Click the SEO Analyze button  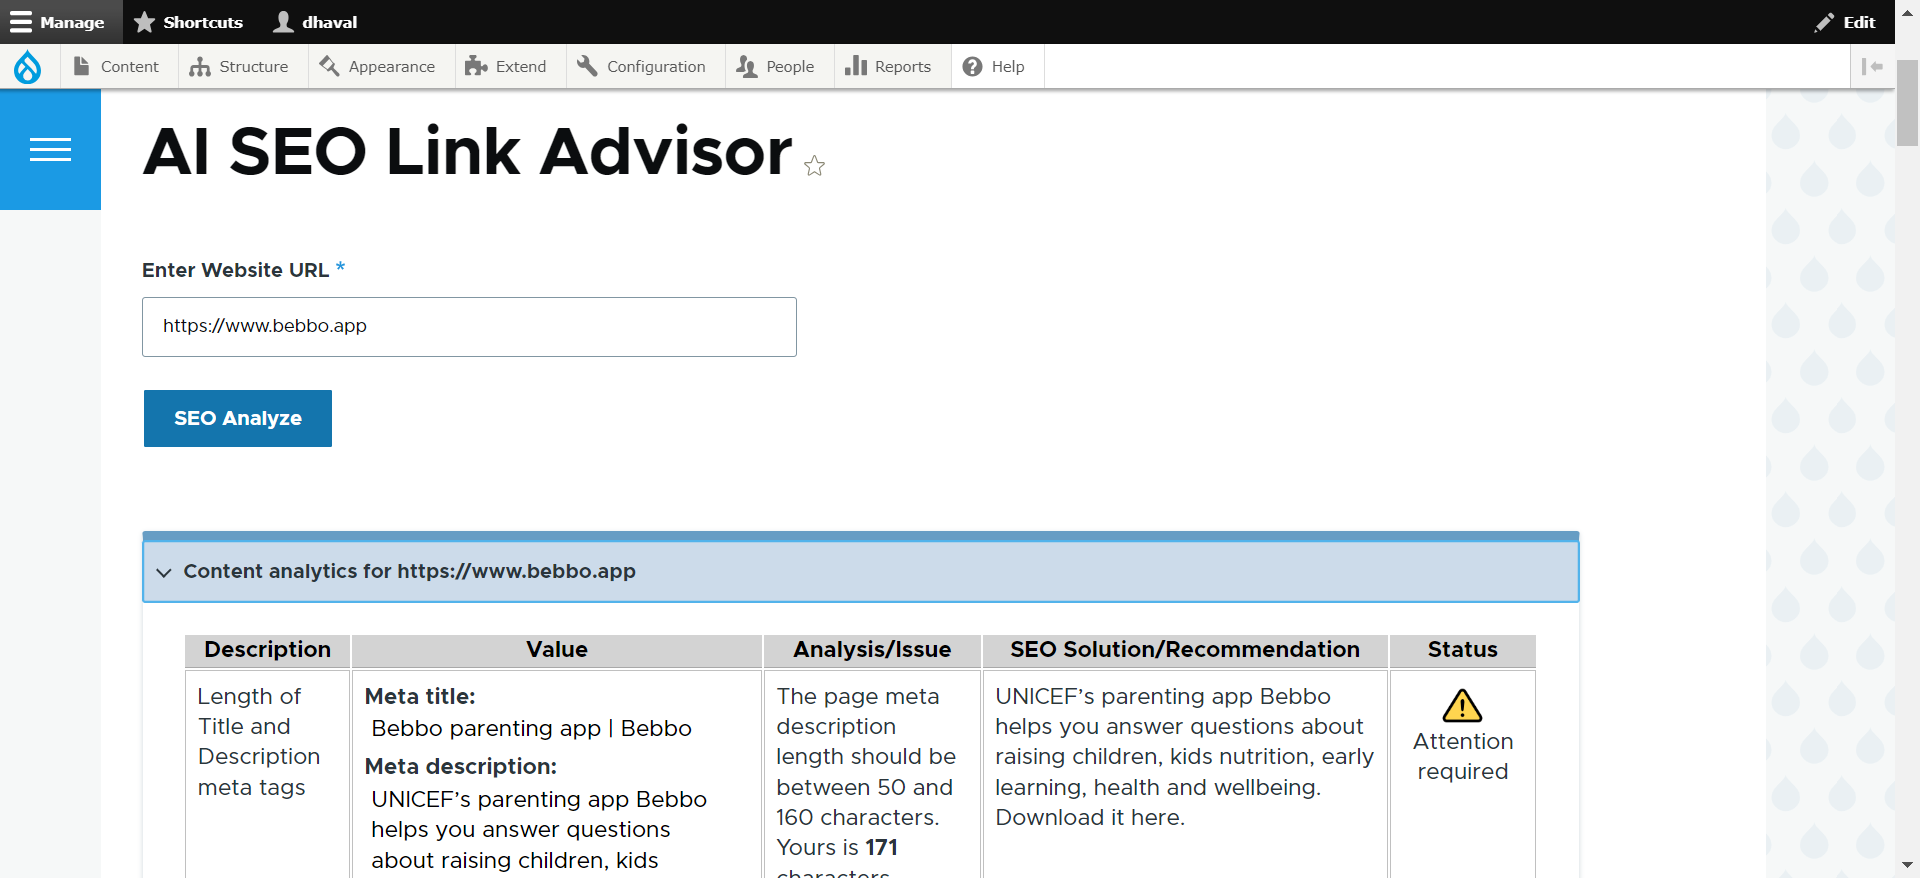(238, 419)
